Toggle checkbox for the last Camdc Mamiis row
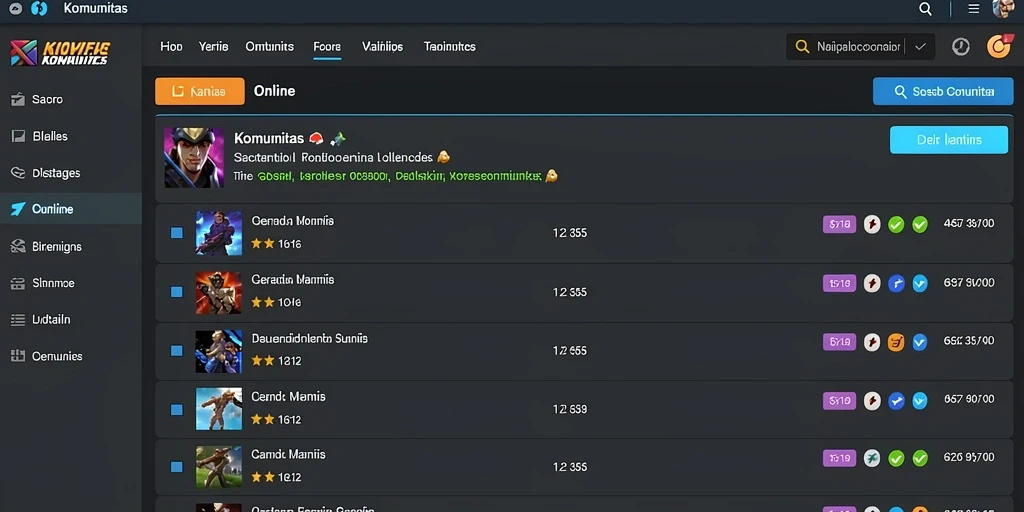 [x=176, y=467]
